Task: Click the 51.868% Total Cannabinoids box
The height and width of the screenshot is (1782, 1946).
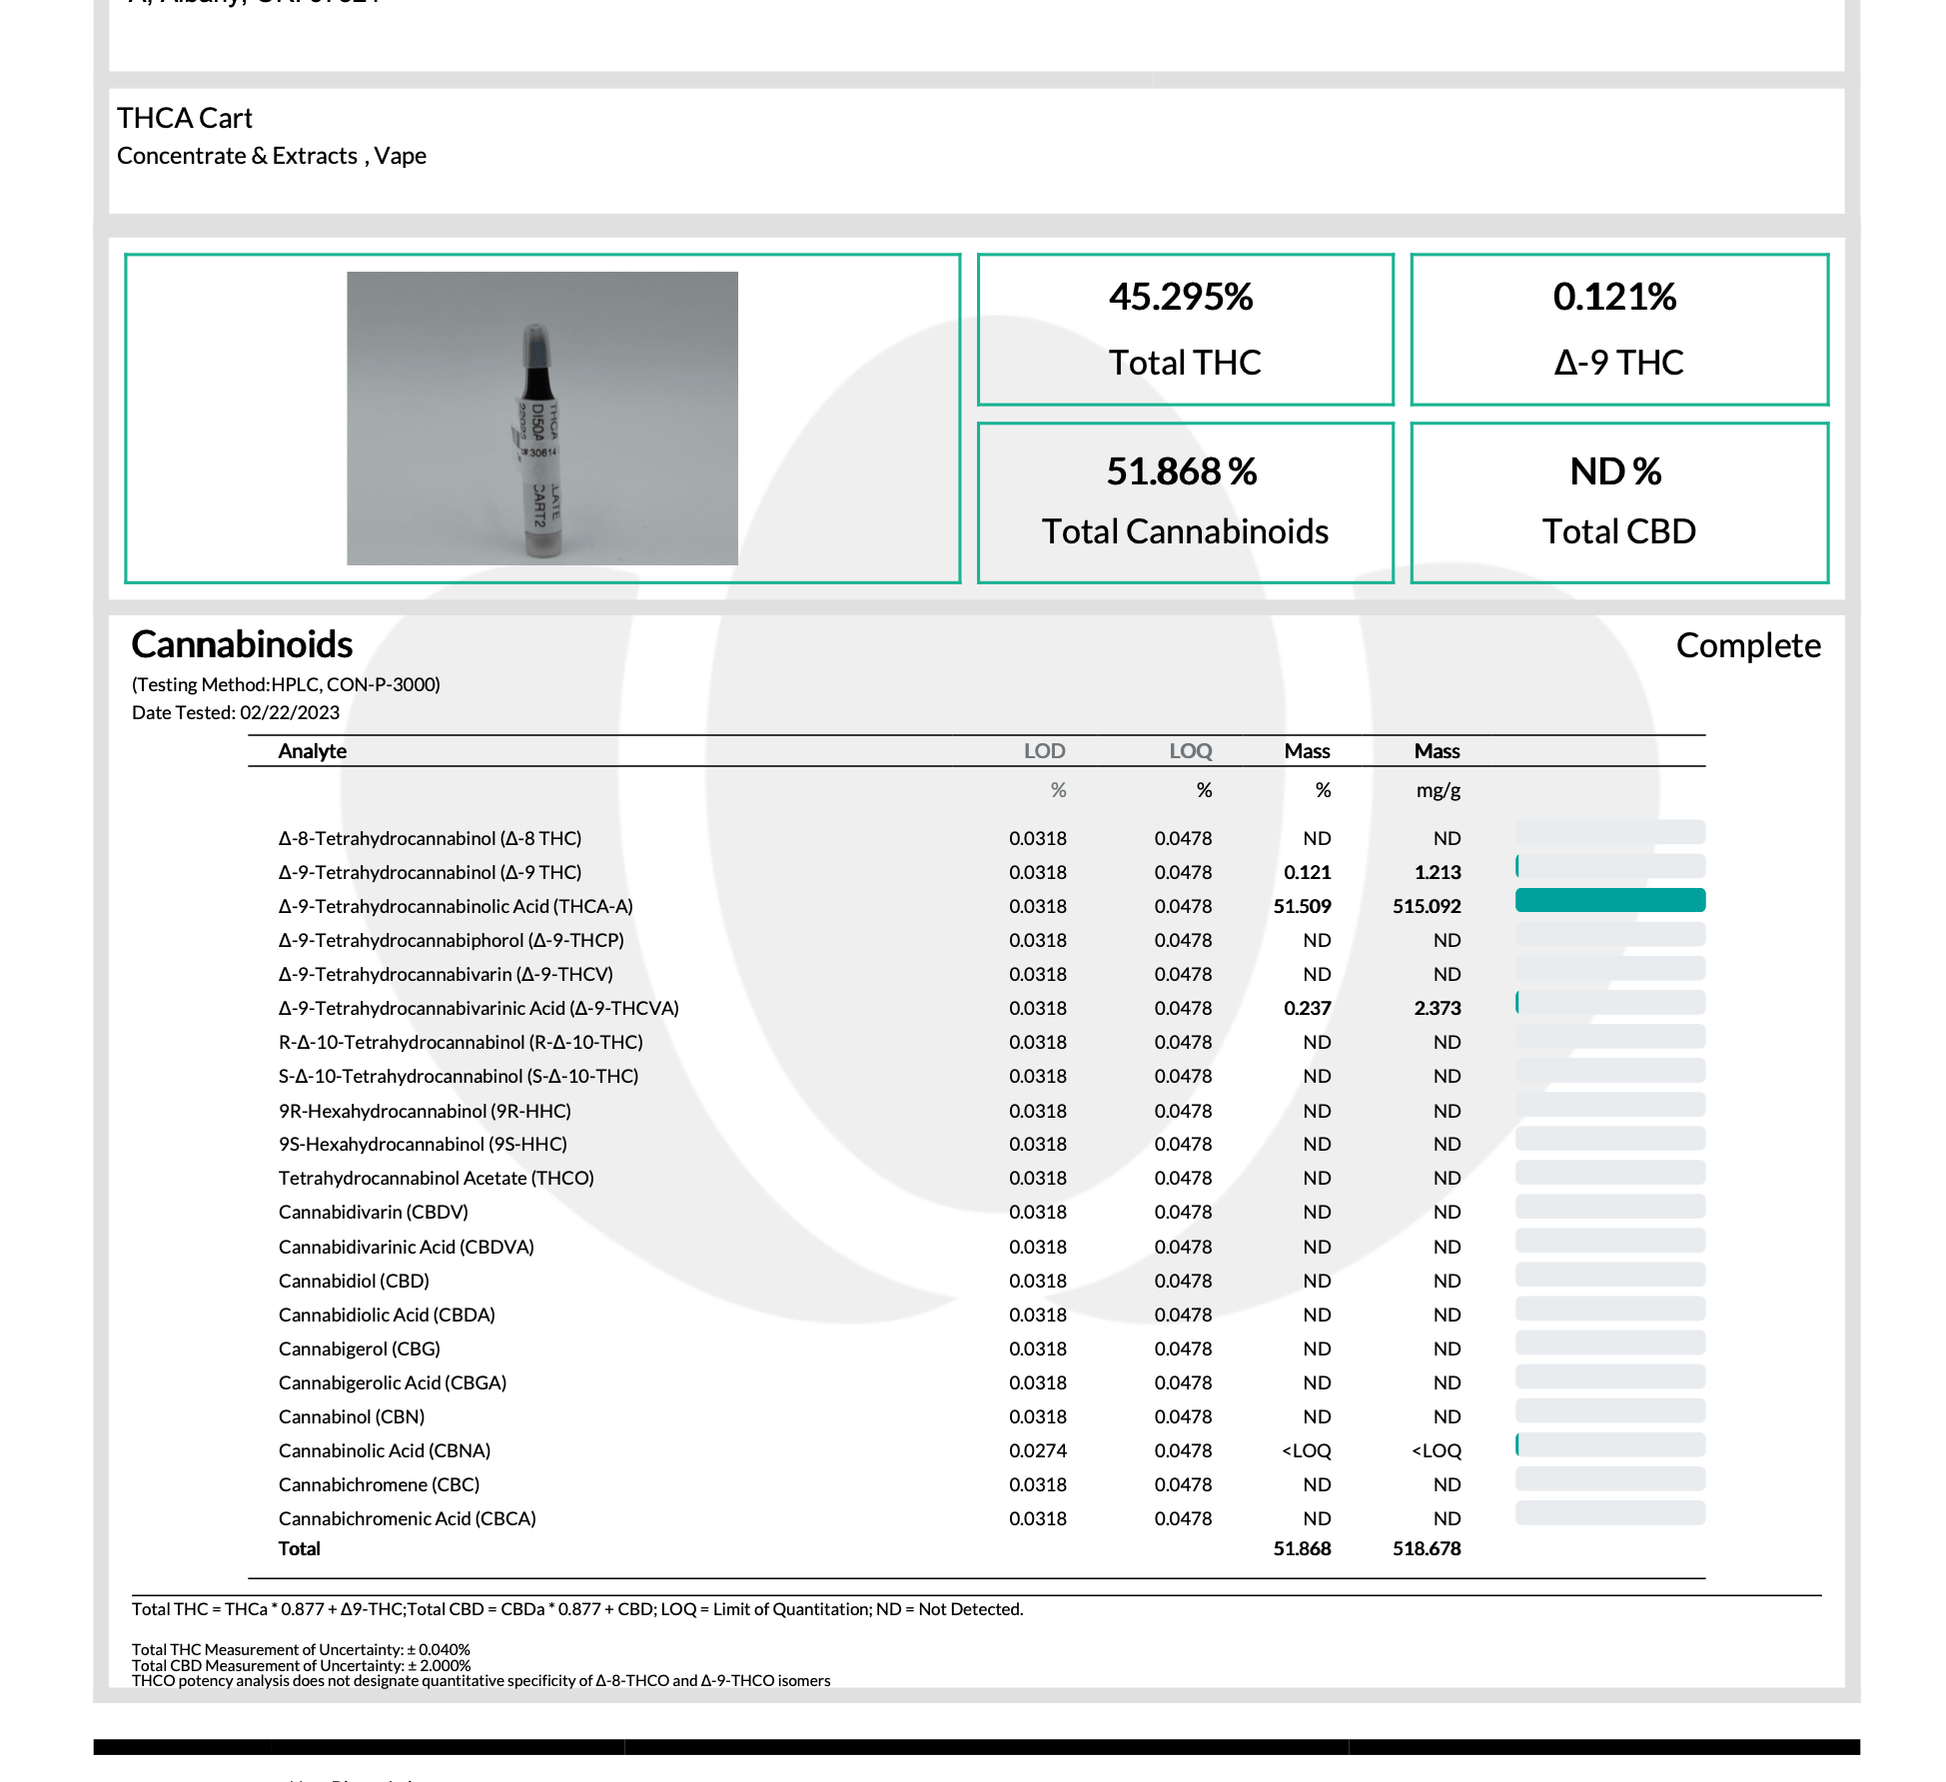Action: 1185,502
